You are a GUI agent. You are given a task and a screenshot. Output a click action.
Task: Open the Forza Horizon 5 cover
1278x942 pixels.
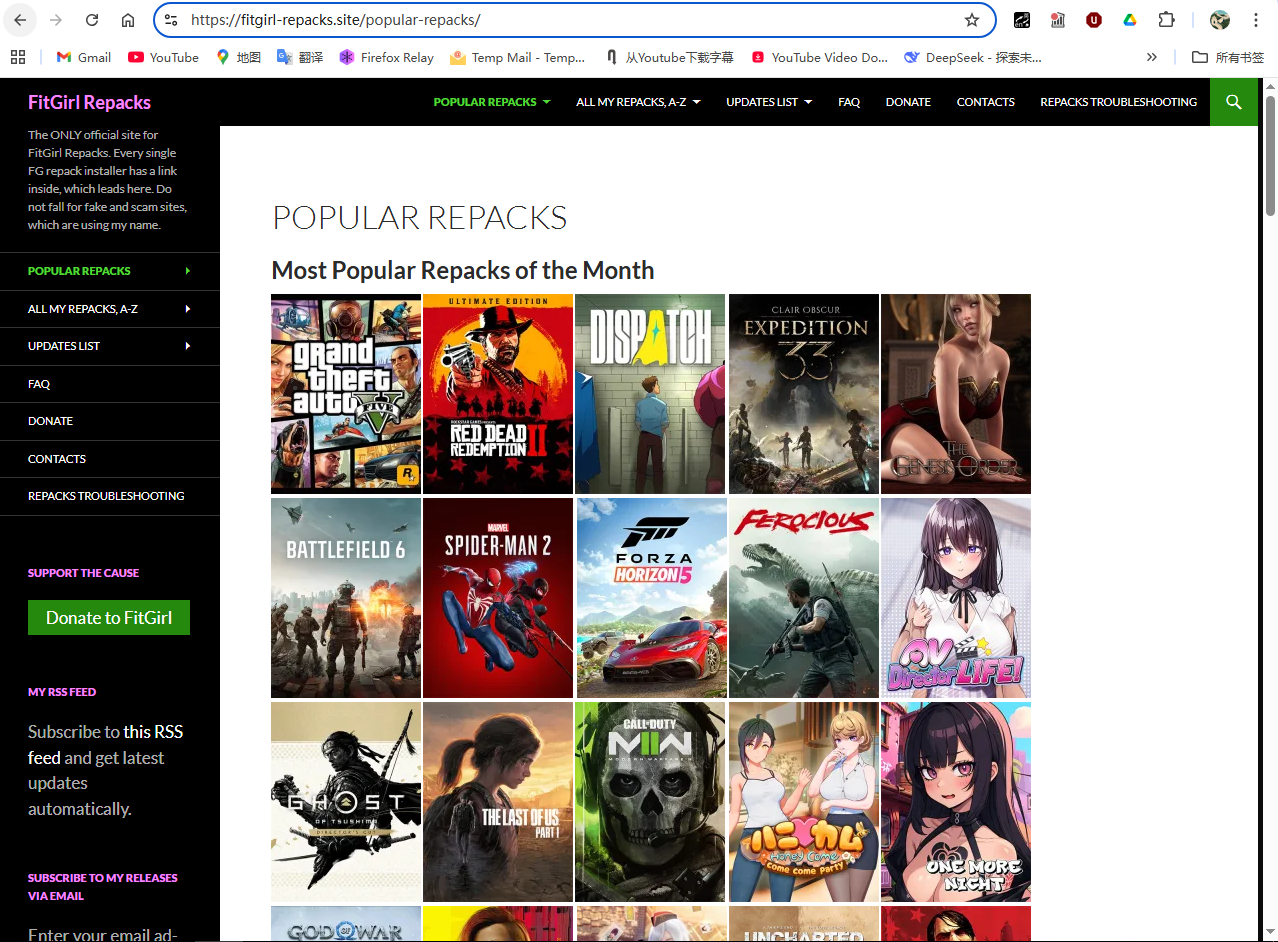(x=650, y=598)
